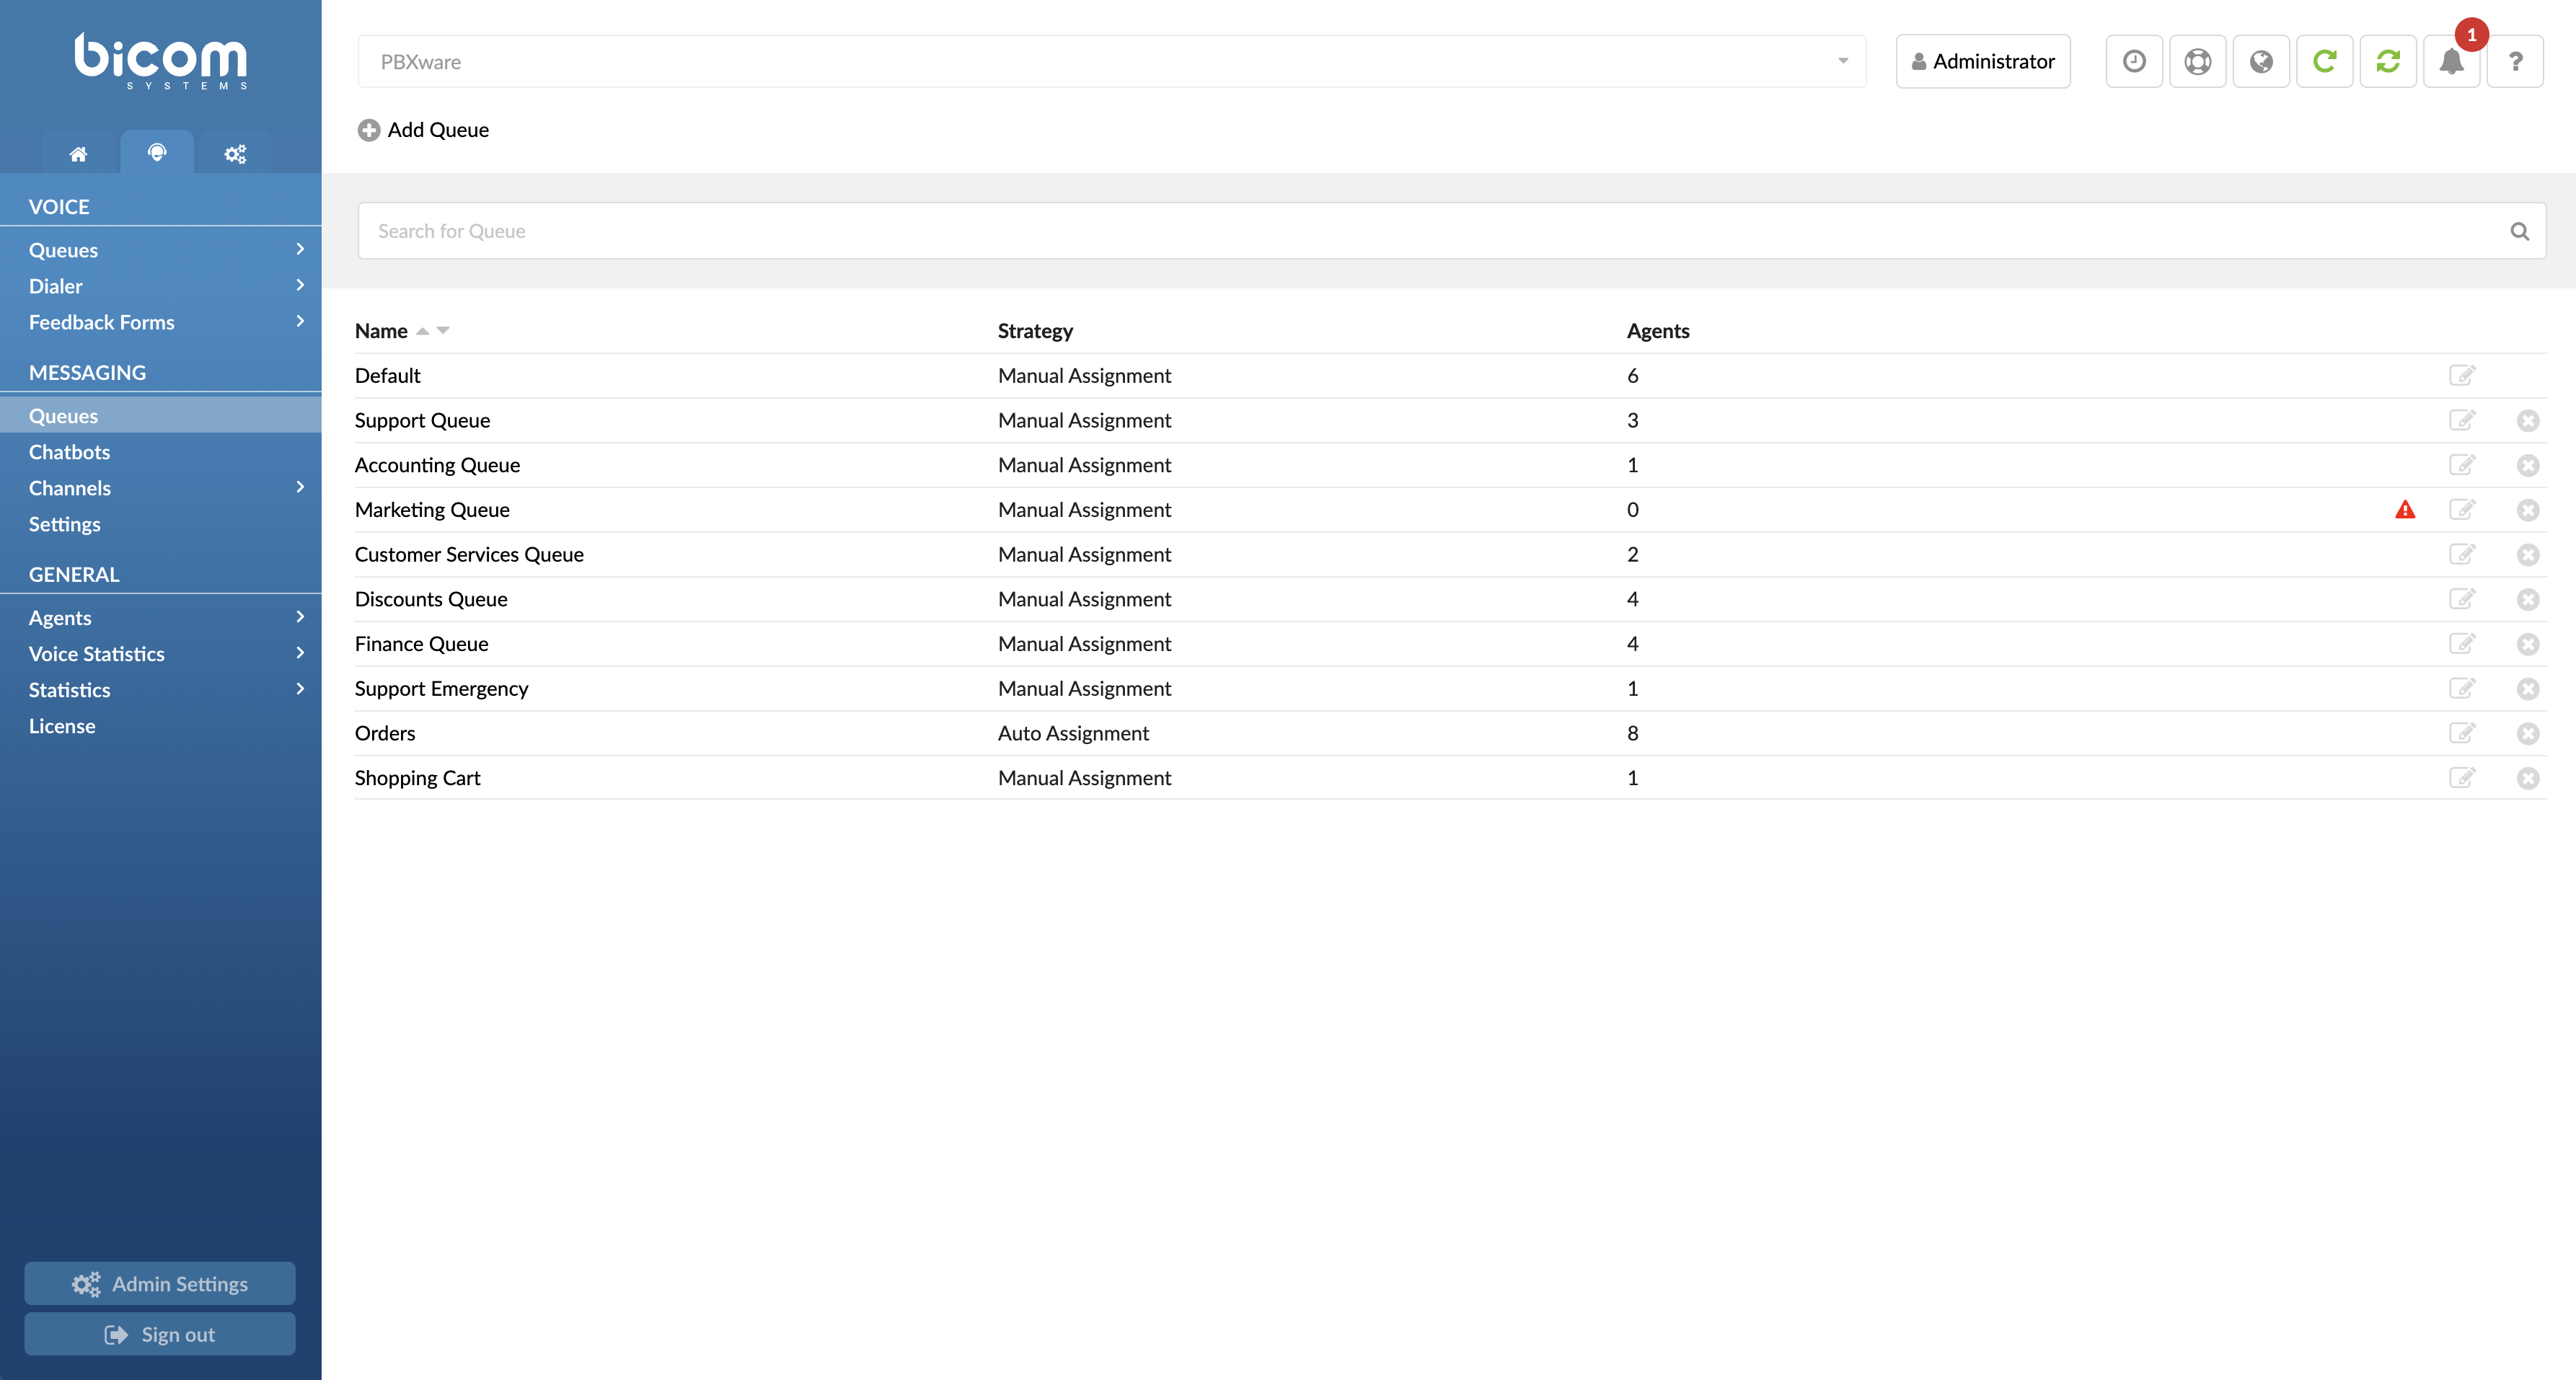Open the PBXware tenant dropdown
This screenshot has width=2576, height=1380.
[x=1112, y=62]
